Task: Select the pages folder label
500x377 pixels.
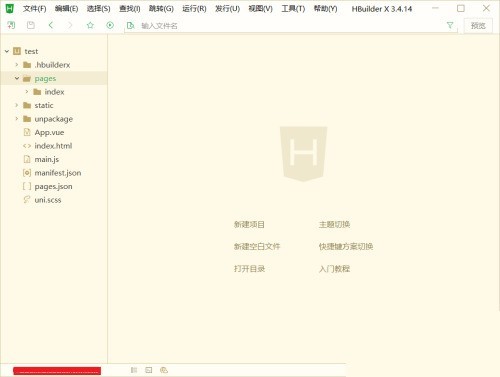Action: tap(45, 79)
